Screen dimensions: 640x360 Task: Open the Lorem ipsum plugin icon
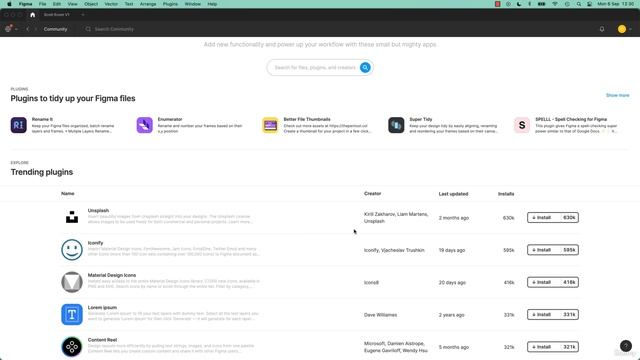[x=72, y=314]
